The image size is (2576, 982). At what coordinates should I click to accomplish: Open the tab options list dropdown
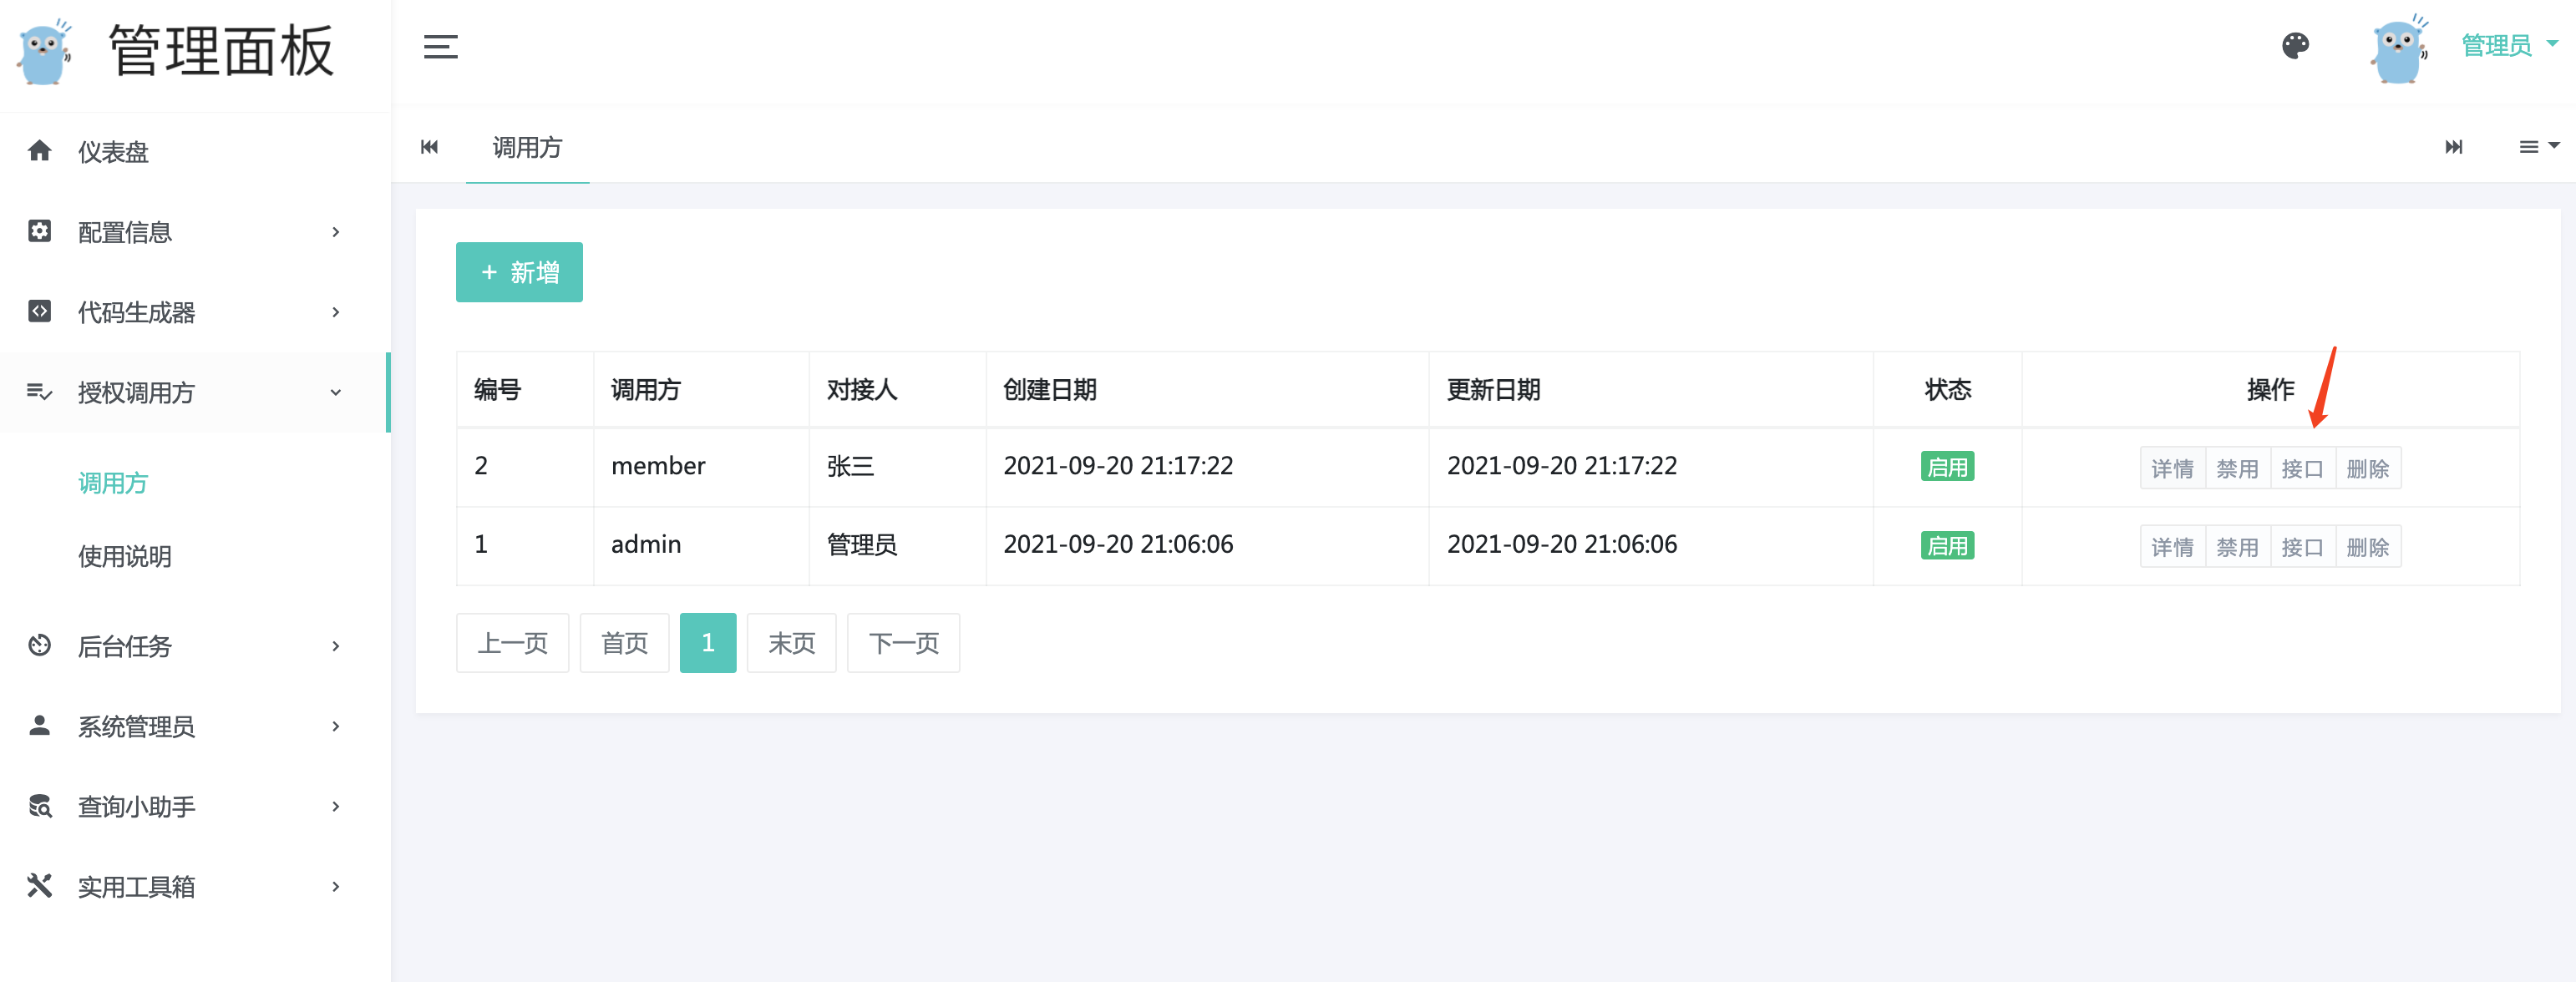[2537, 147]
